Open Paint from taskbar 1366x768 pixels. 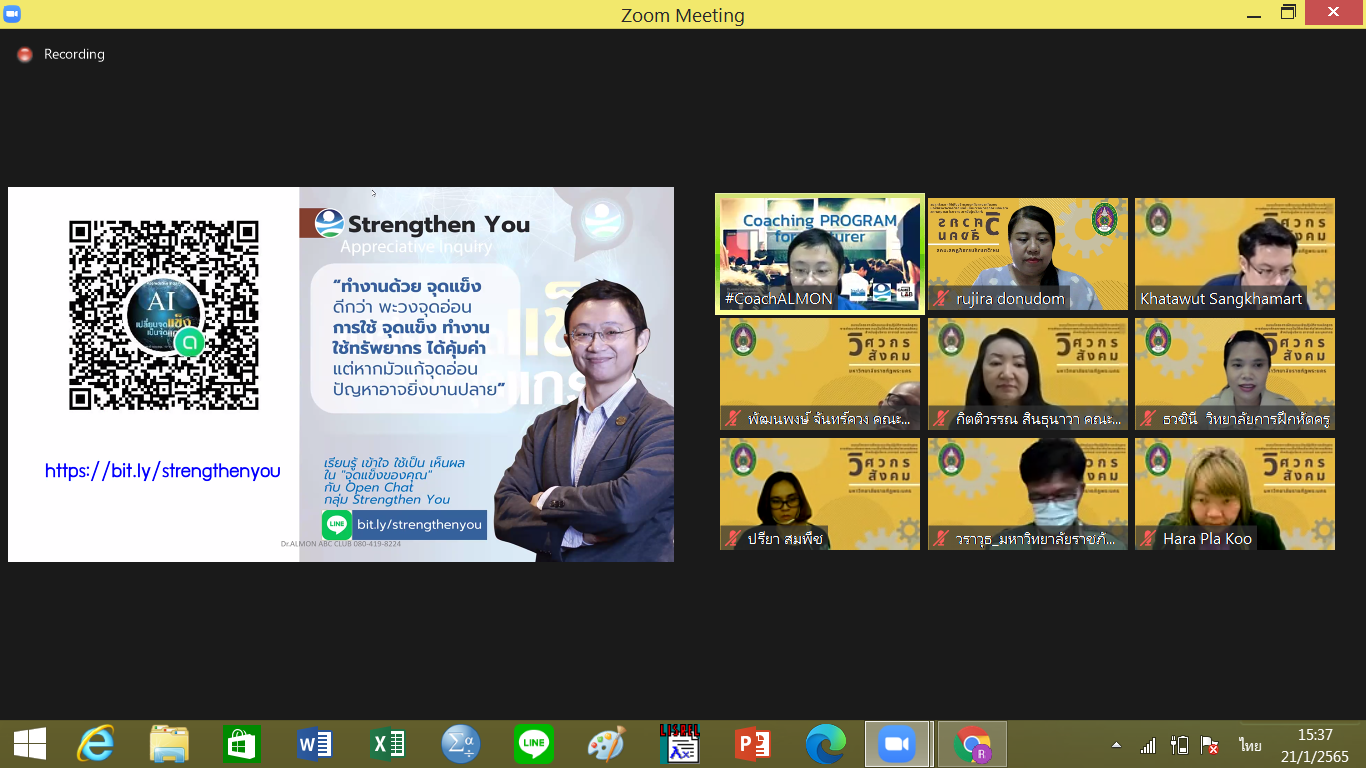click(x=606, y=744)
